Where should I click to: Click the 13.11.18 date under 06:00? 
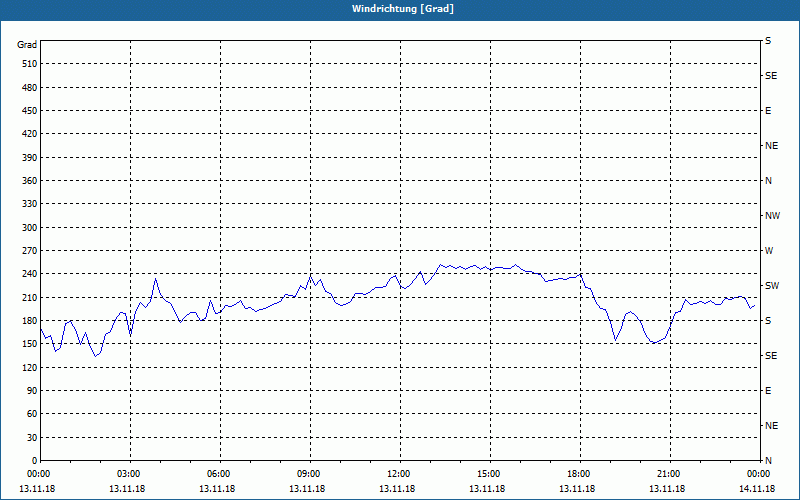pyautogui.click(x=217, y=489)
